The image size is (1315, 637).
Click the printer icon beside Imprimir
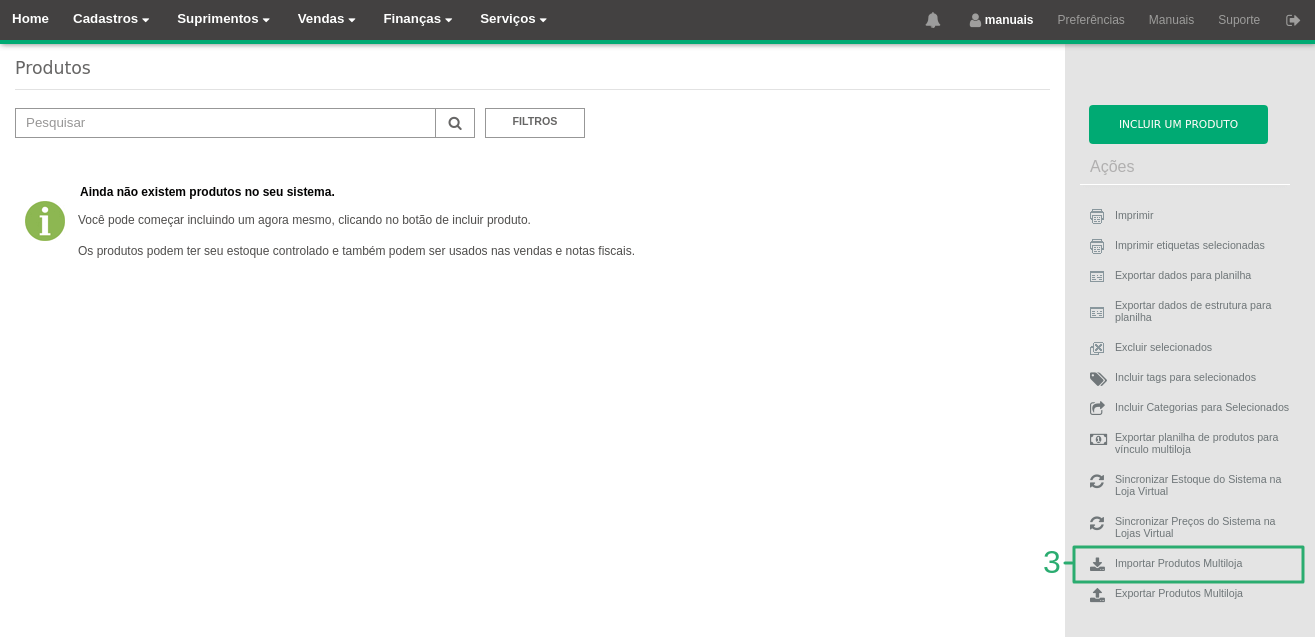(1097, 216)
